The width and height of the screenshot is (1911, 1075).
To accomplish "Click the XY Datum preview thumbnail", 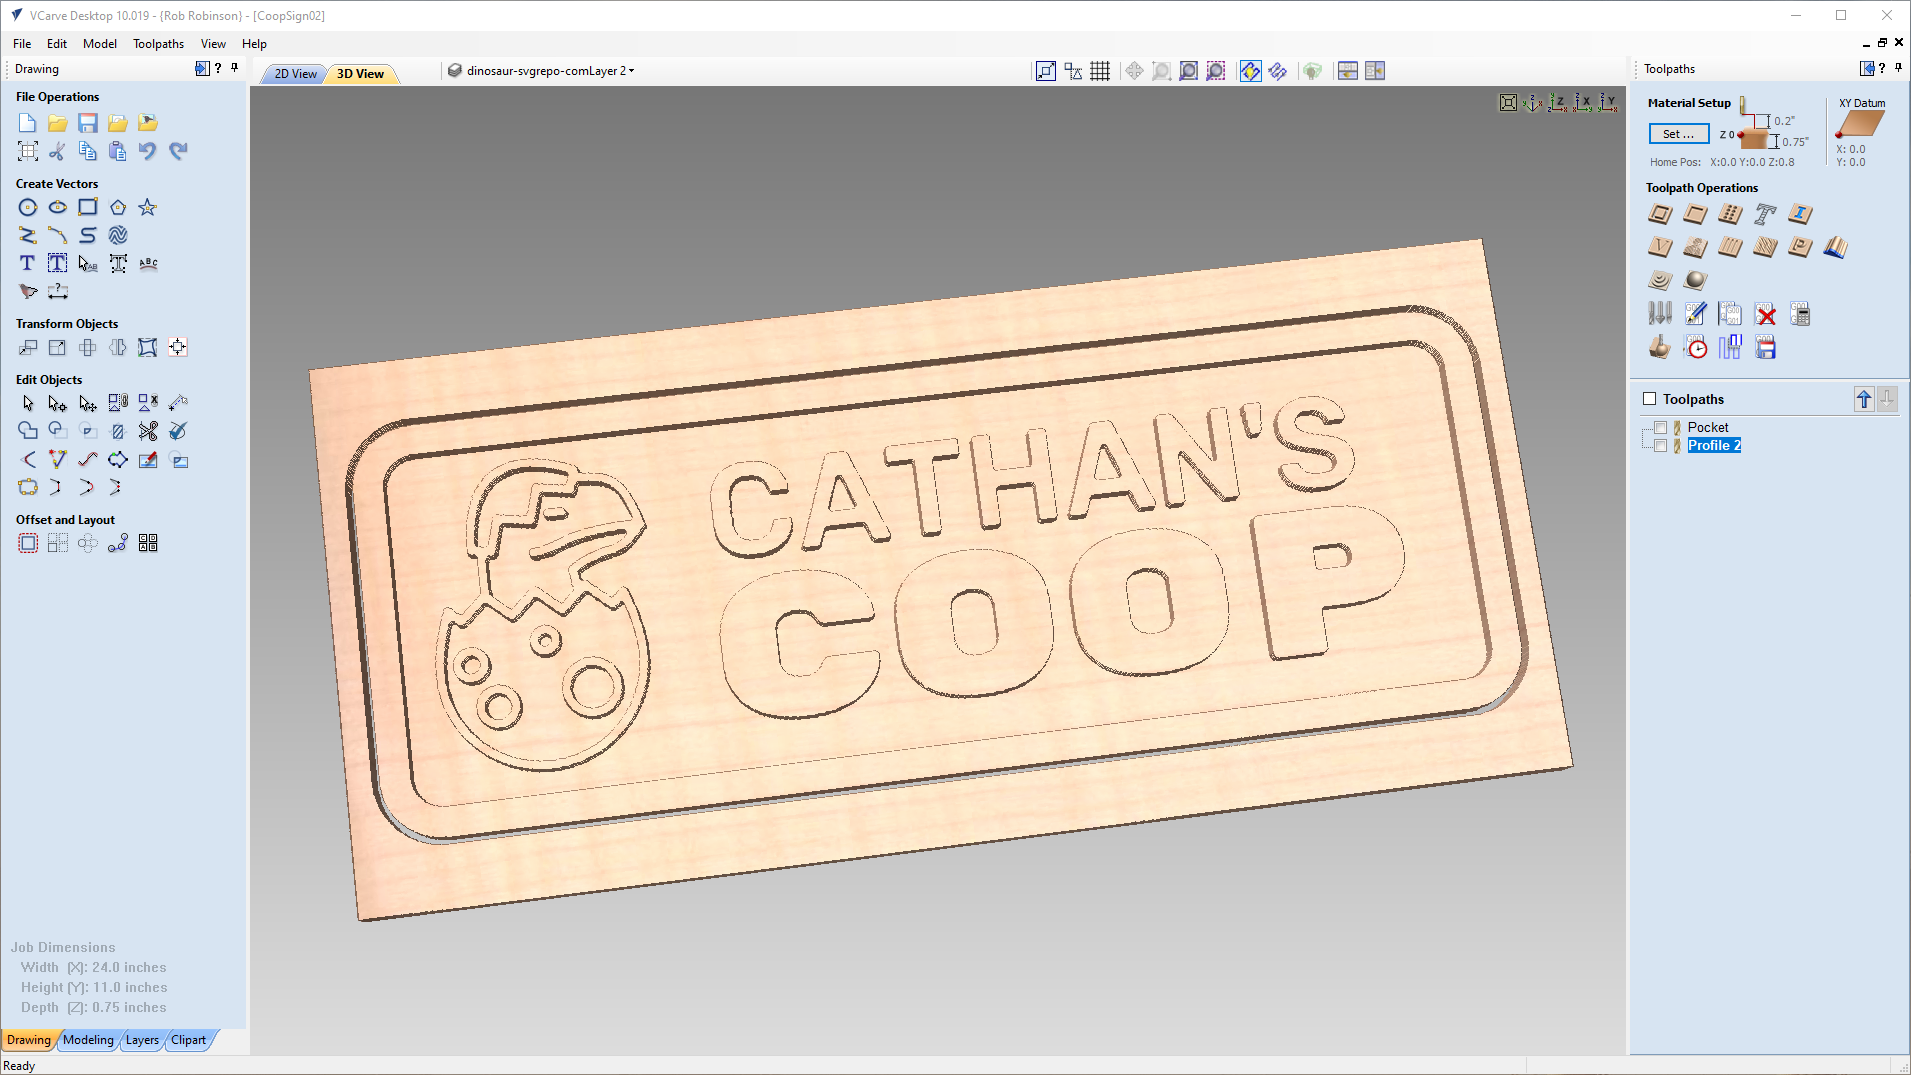I will 1860,124.
